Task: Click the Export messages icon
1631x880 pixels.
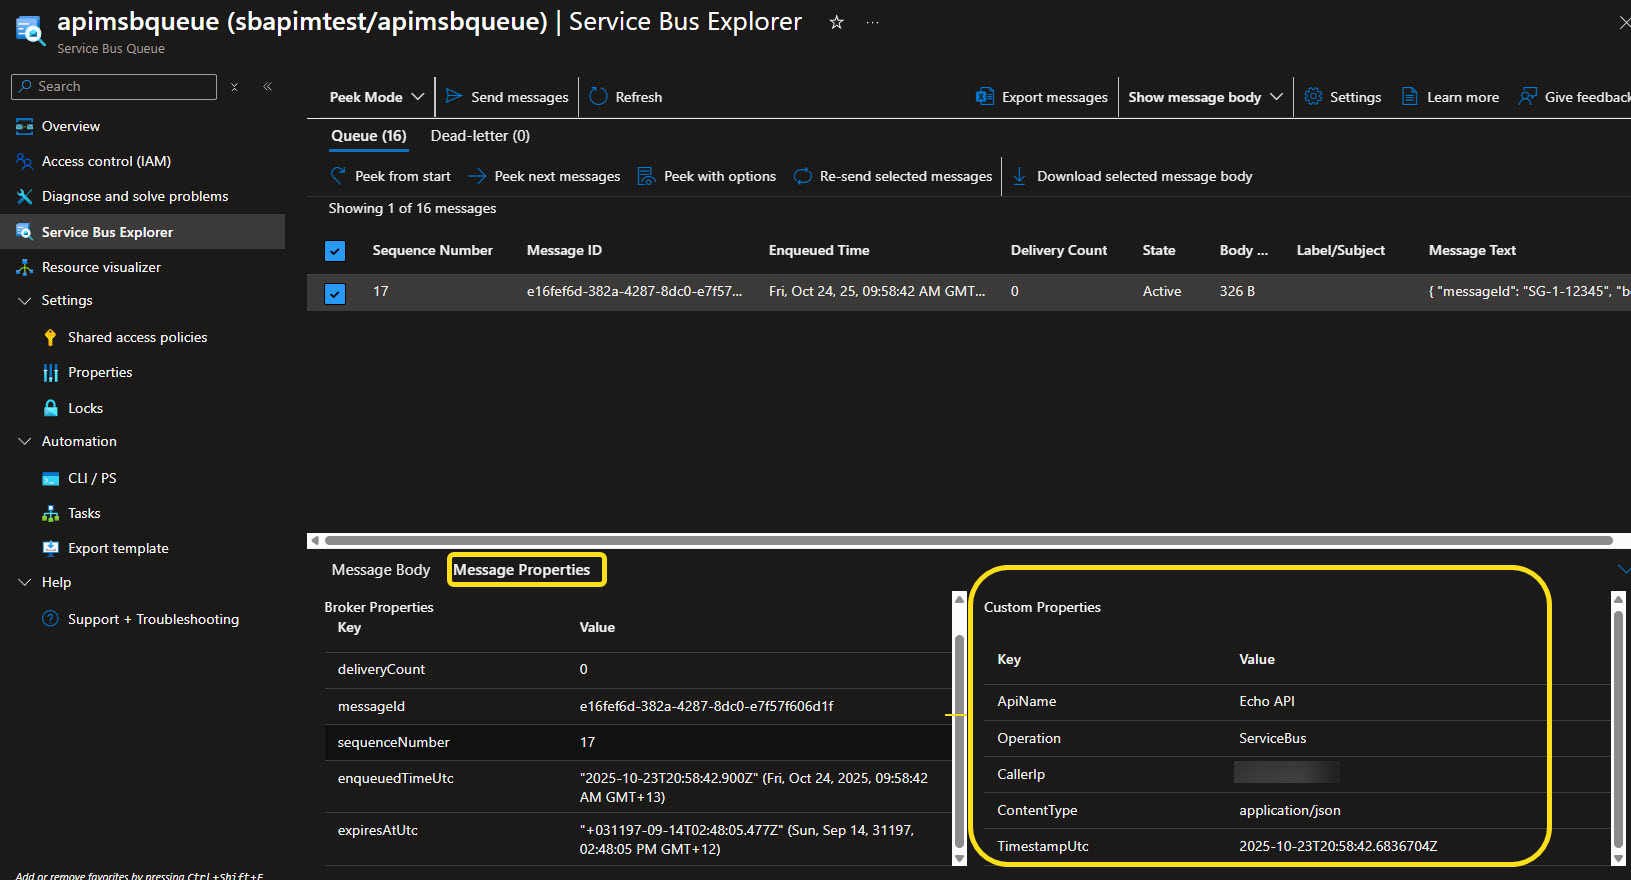Action: tap(985, 96)
